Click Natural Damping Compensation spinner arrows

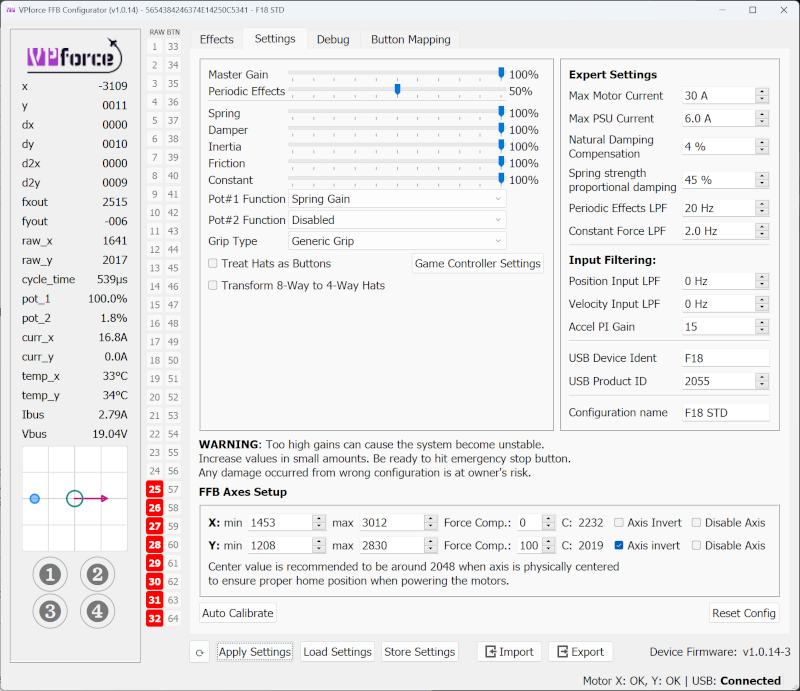(x=762, y=146)
